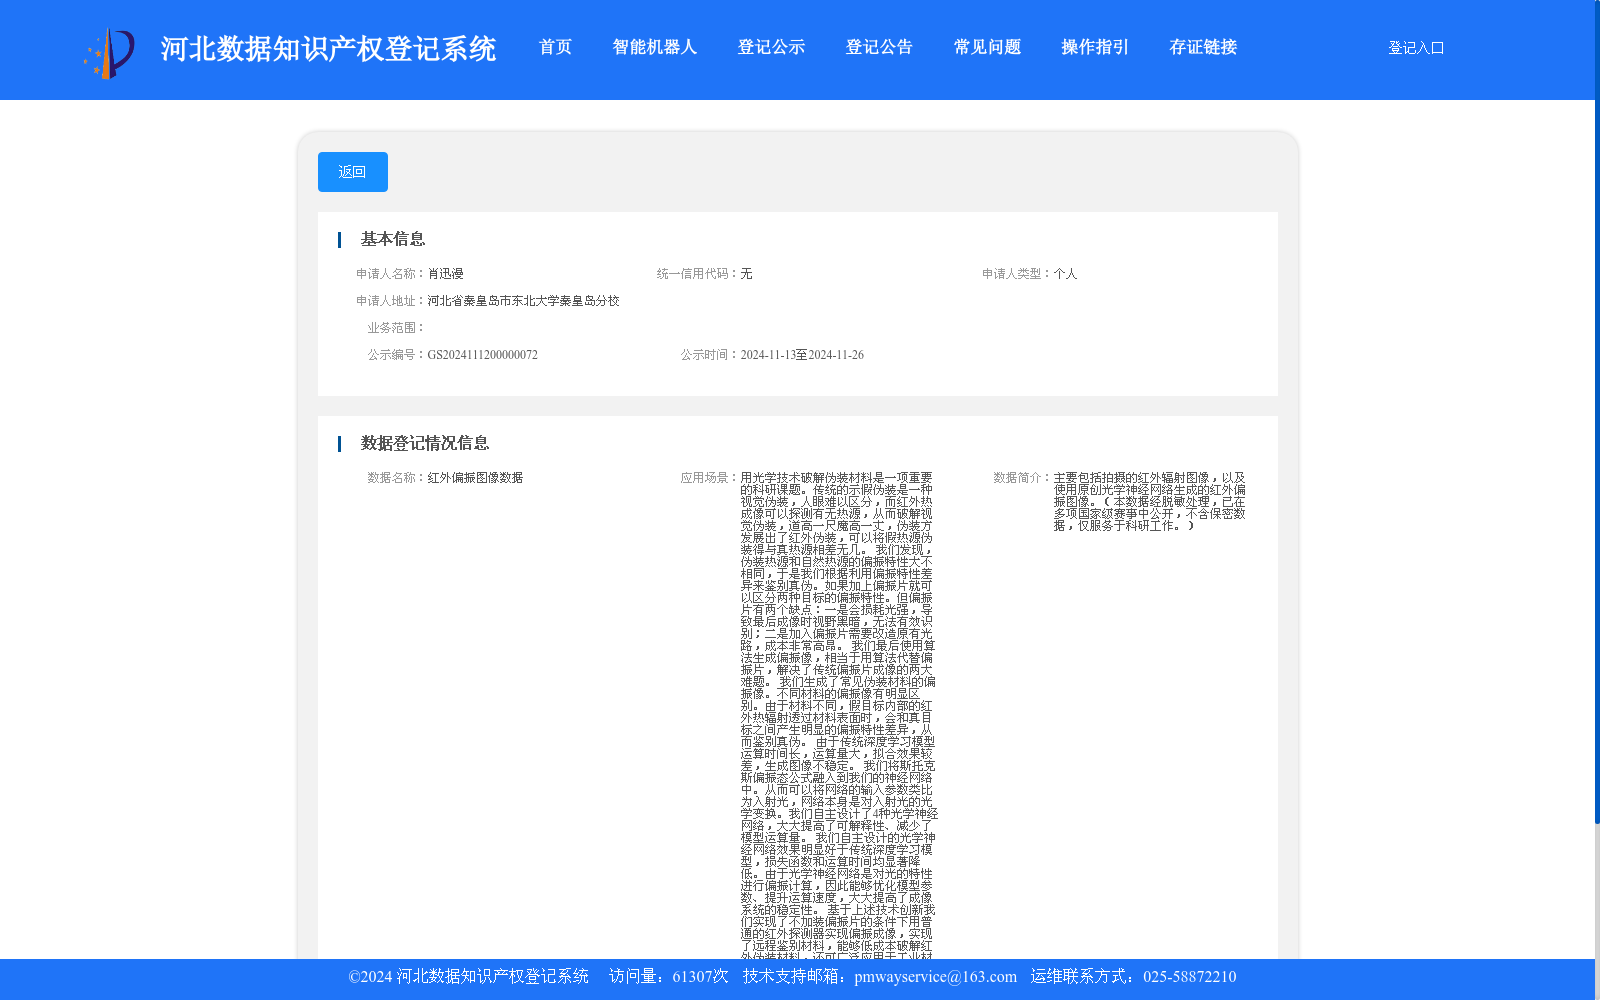Click footer phone number 025-58872210
The width and height of the screenshot is (1600, 1000).
click(x=1190, y=977)
